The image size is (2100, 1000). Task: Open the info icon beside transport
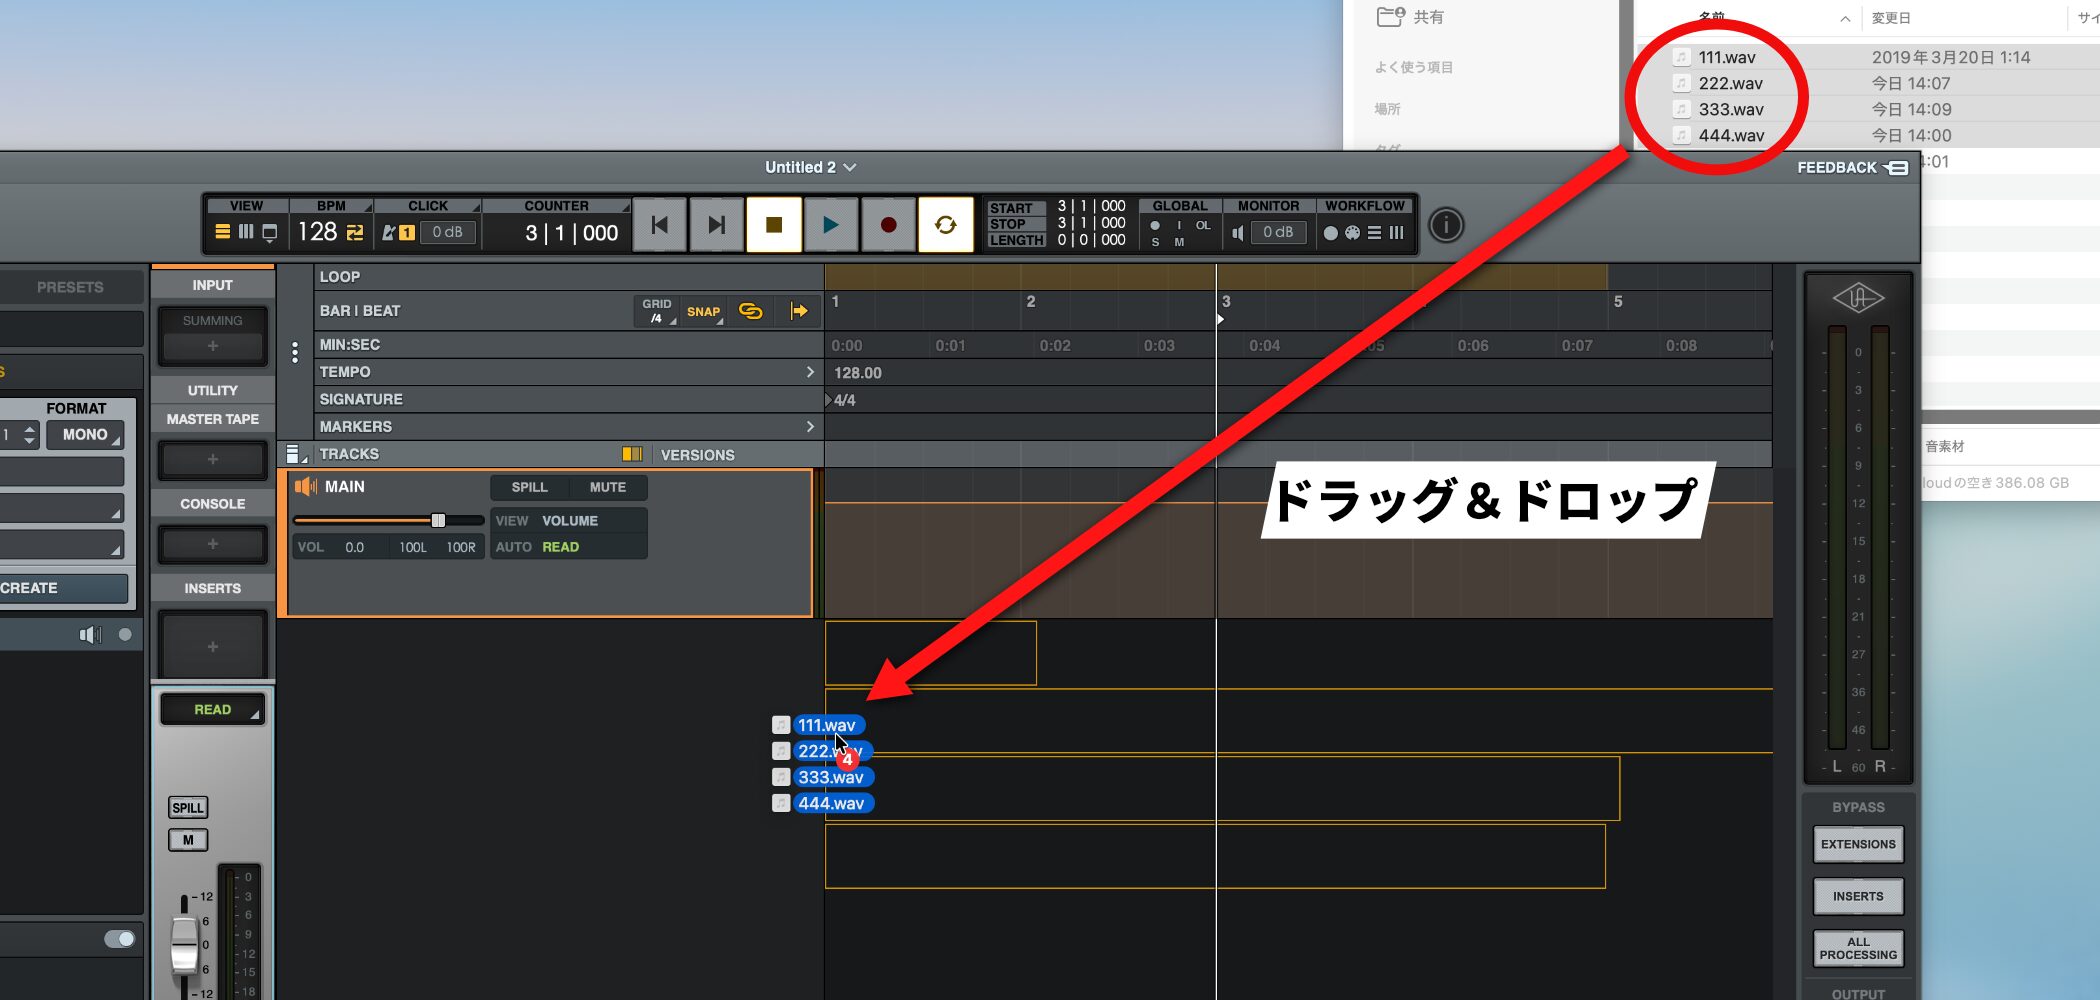pos(1445,226)
